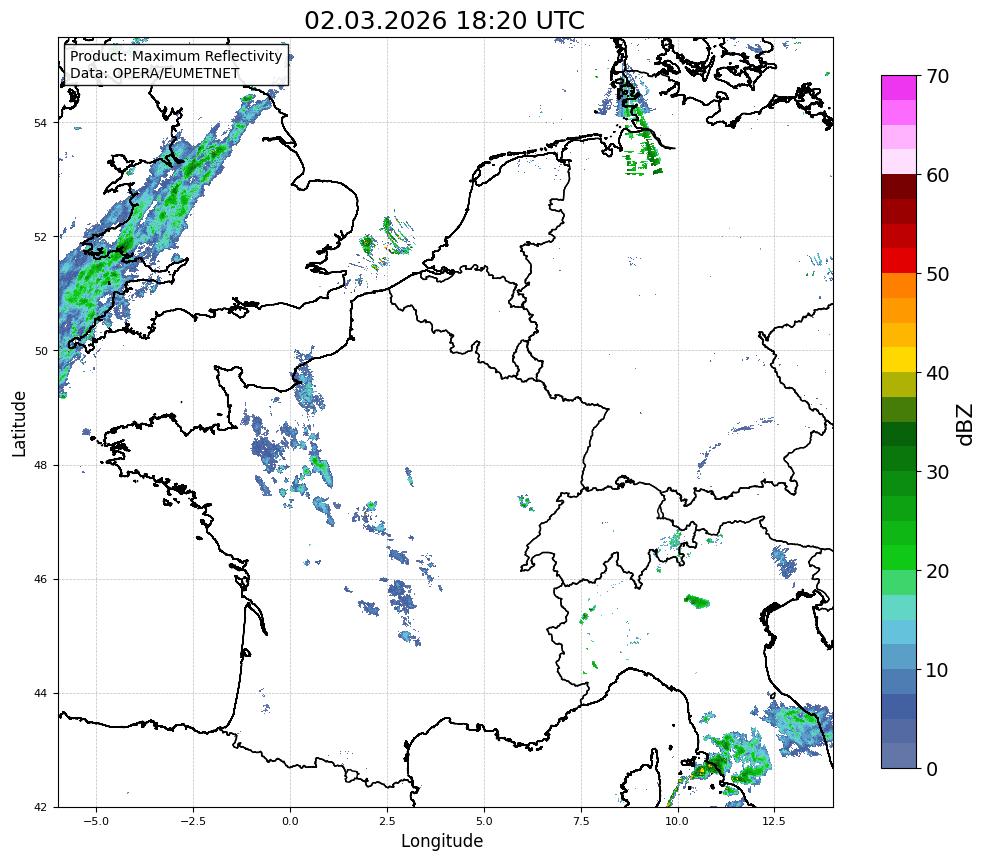Click the longitude tick label -5.0

[x=96, y=821]
